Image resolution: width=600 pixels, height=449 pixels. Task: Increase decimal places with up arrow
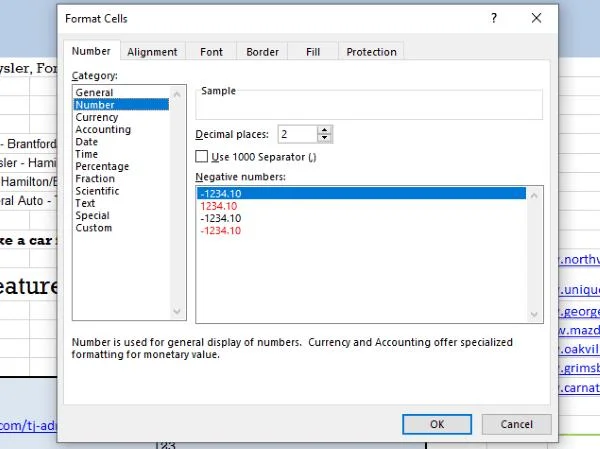325,129
